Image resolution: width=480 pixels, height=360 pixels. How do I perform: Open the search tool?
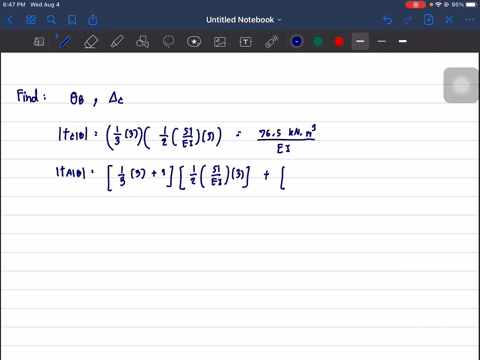click(51, 20)
